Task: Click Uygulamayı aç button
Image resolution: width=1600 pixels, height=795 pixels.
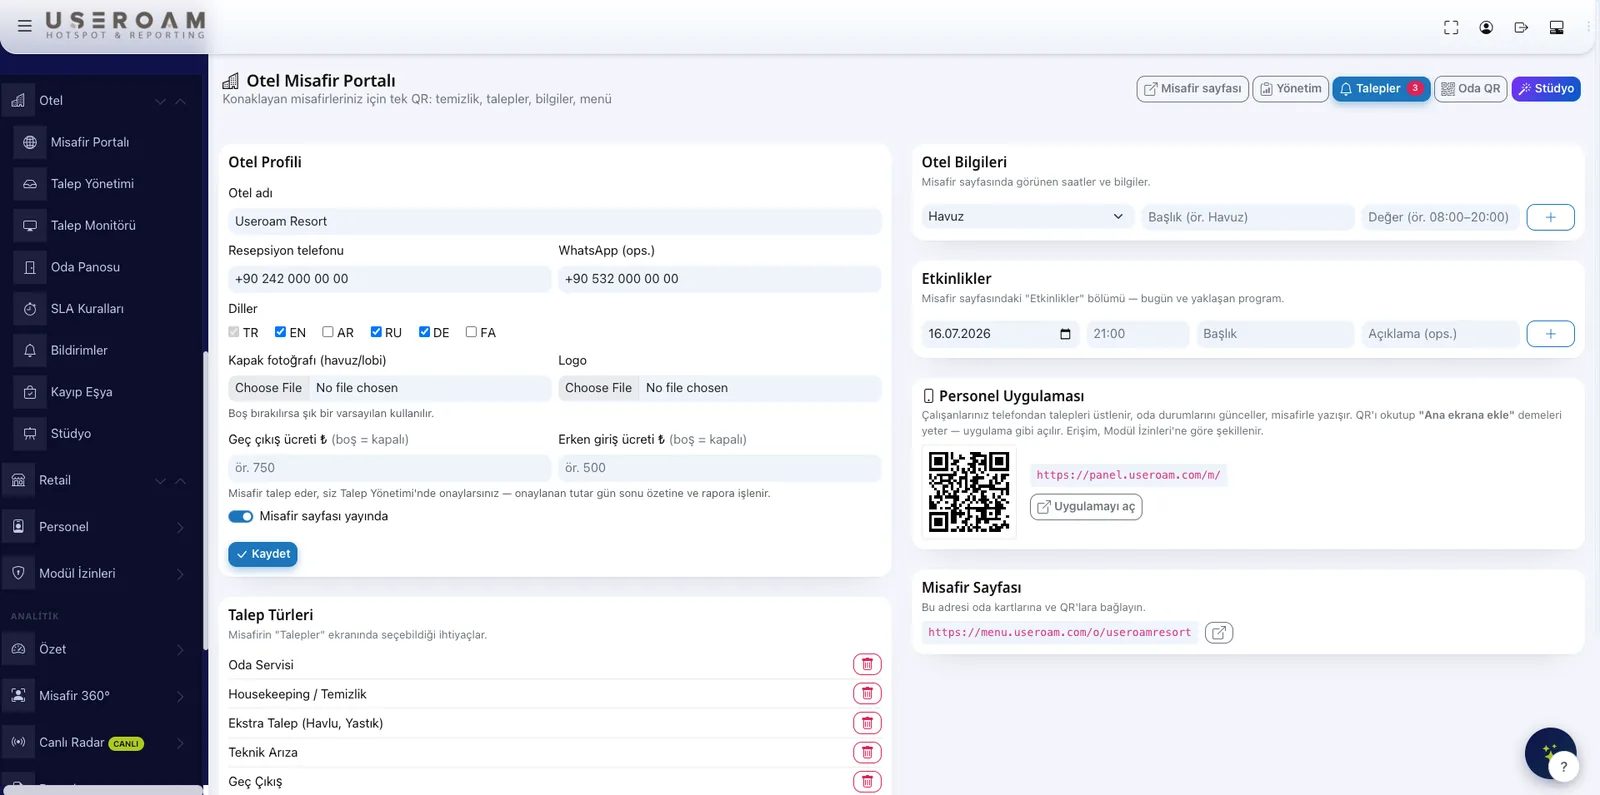Action: click(1086, 507)
